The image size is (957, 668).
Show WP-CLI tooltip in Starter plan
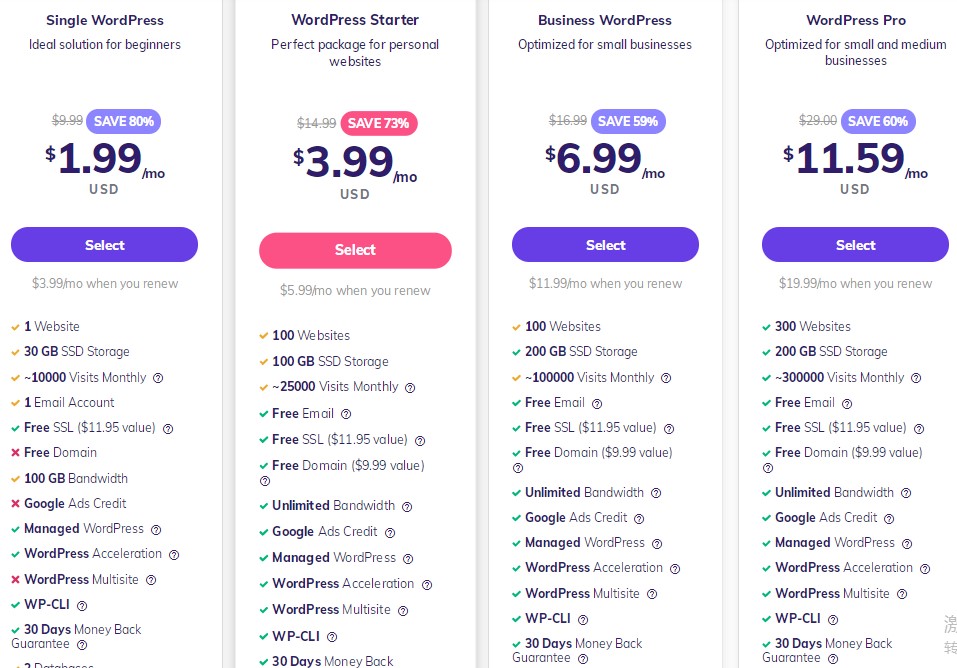[x=332, y=637]
